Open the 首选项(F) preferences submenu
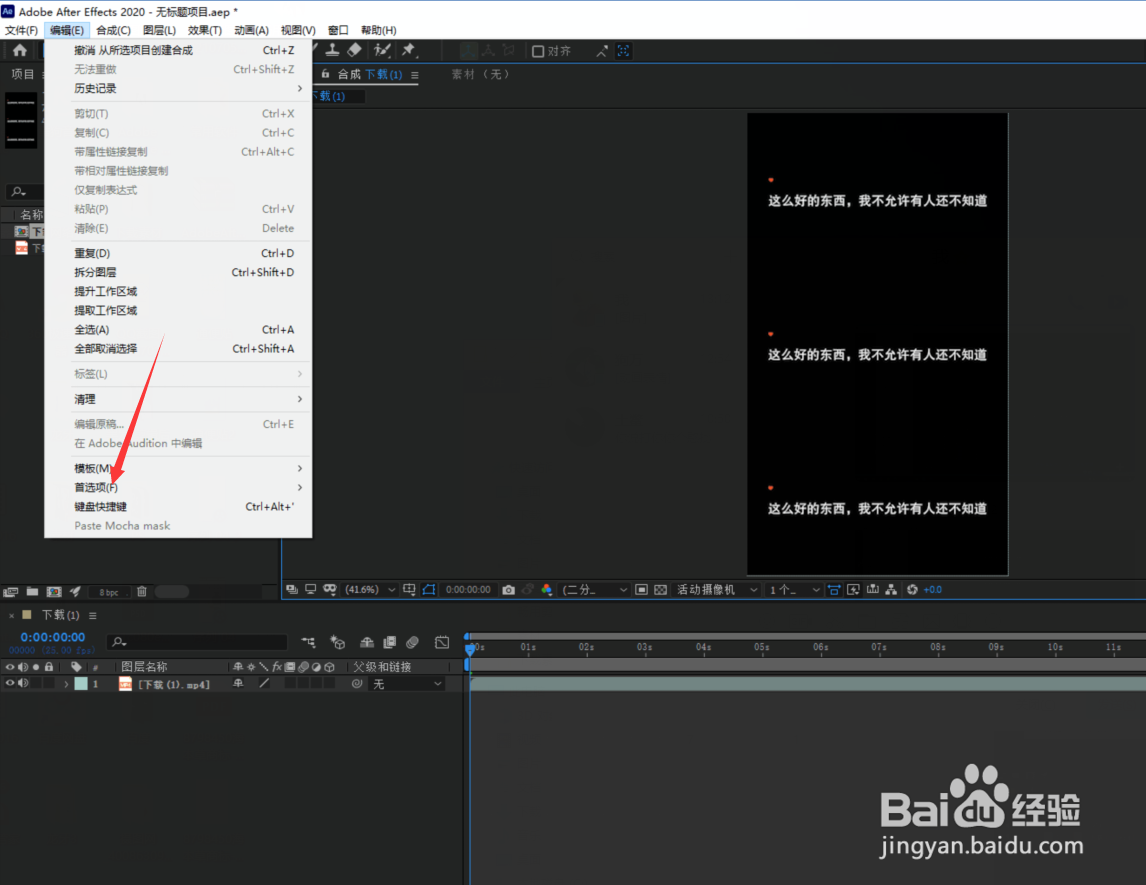This screenshot has height=885, width=1146. pos(189,487)
